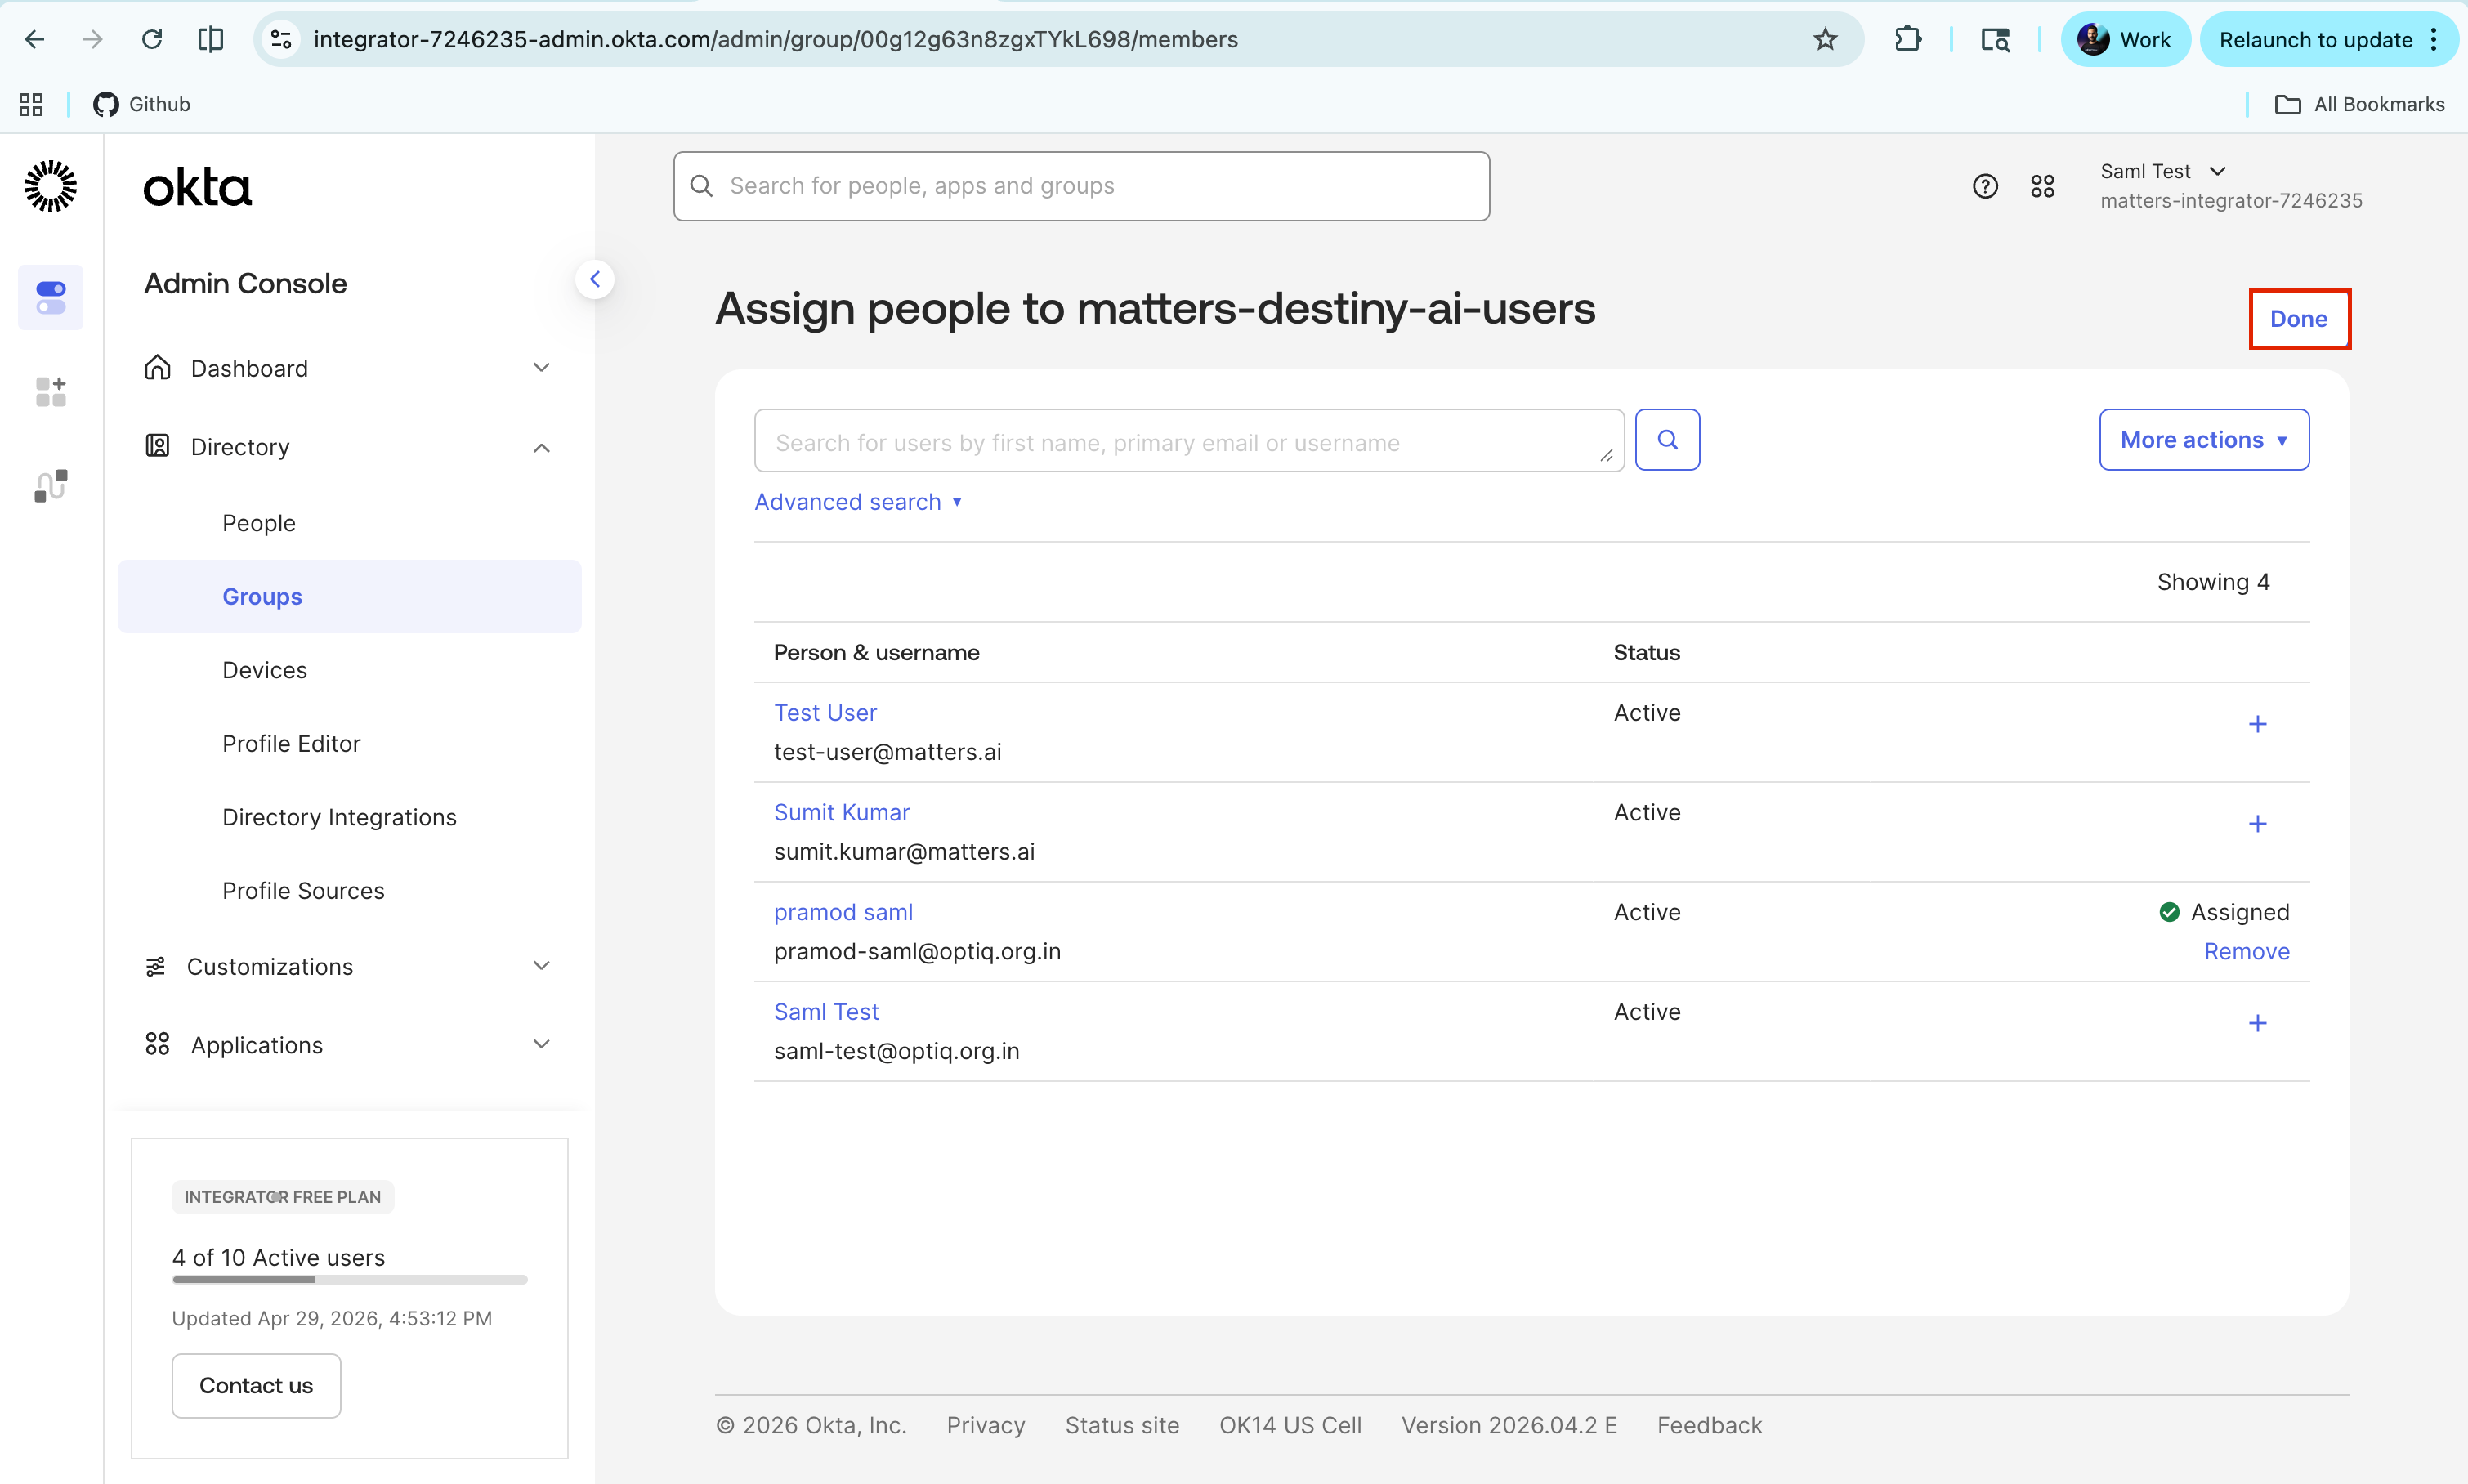The image size is (2468, 1484).
Task: Open Sumit Kumar profile link
Action: coord(842,813)
